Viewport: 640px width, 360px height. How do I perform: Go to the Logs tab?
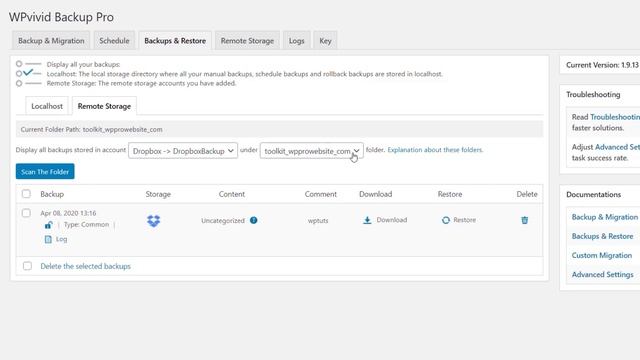pos(297,41)
